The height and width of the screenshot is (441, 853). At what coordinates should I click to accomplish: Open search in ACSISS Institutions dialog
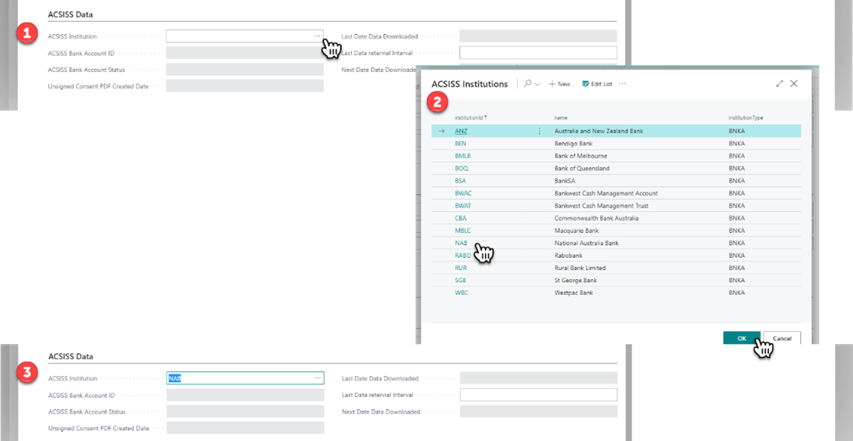click(x=528, y=84)
